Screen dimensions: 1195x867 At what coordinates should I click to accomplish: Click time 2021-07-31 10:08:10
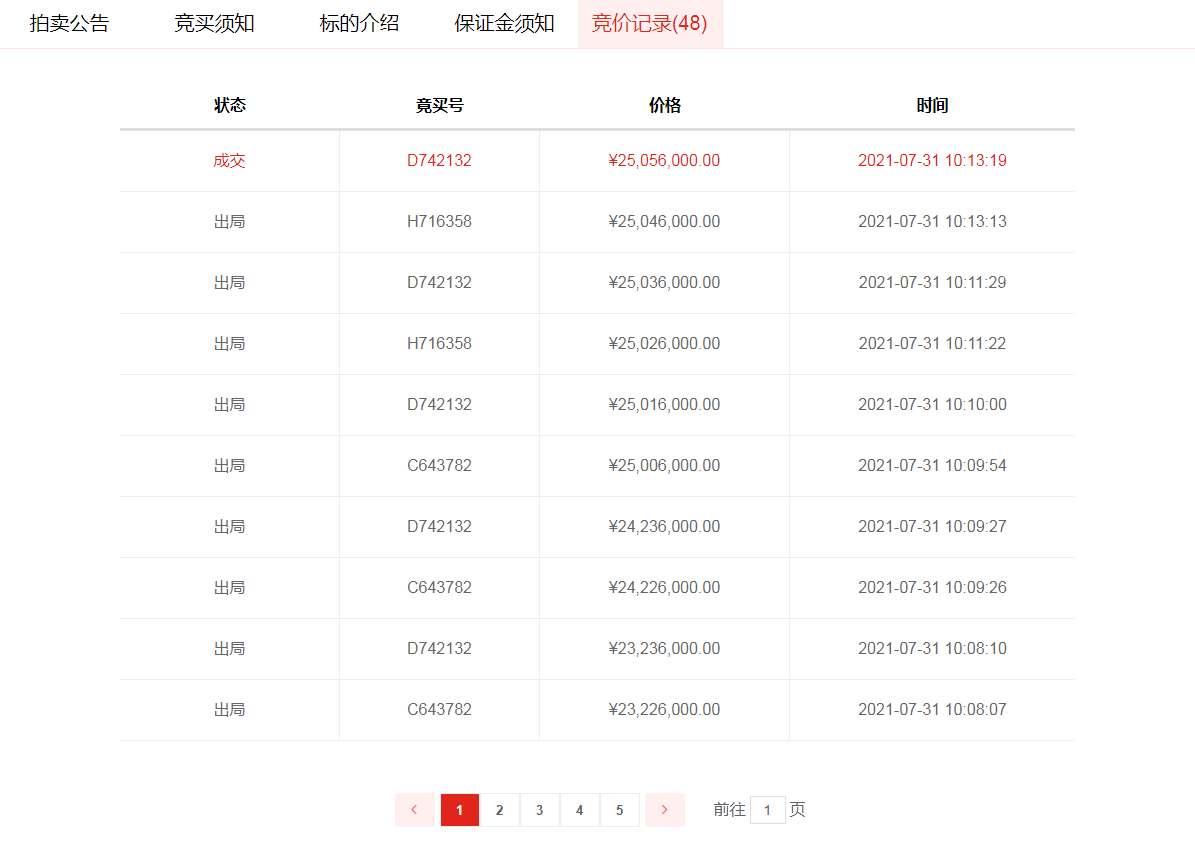(932, 648)
